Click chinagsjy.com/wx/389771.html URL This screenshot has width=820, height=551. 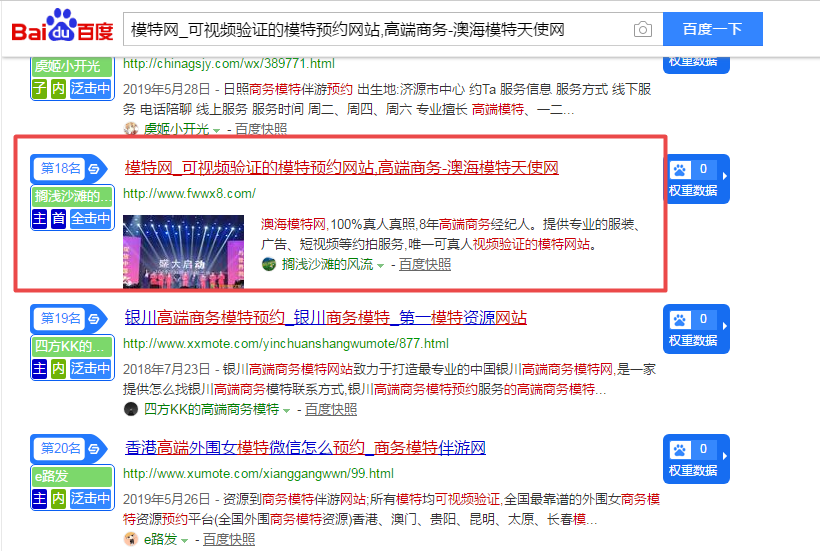(x=229, y=64)
